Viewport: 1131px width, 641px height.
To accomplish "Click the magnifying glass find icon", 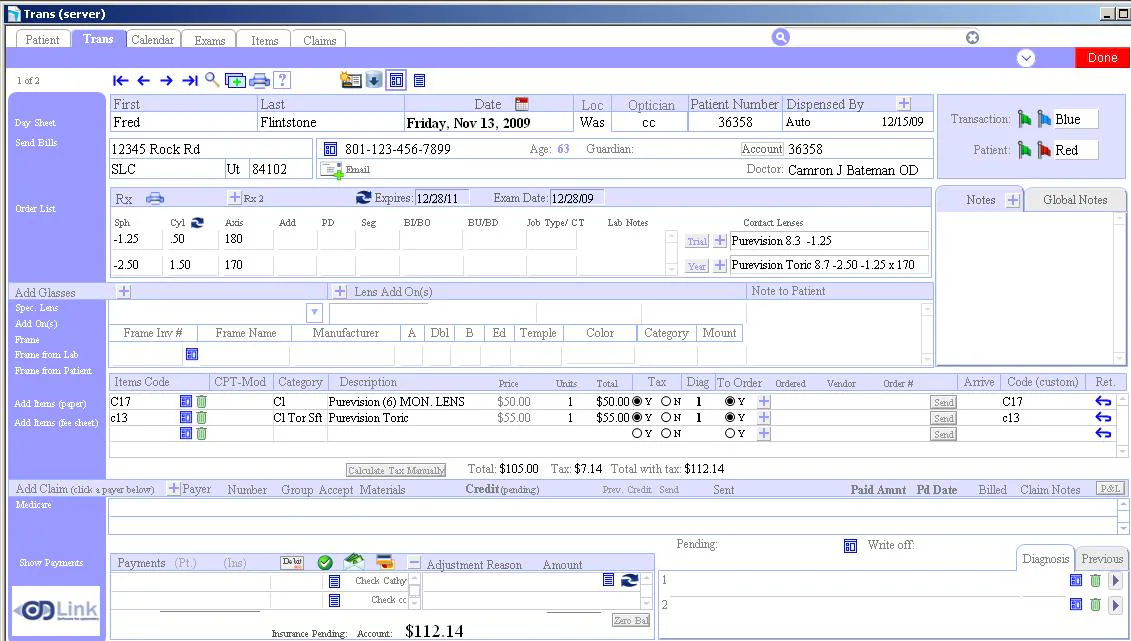I will 212,79.
